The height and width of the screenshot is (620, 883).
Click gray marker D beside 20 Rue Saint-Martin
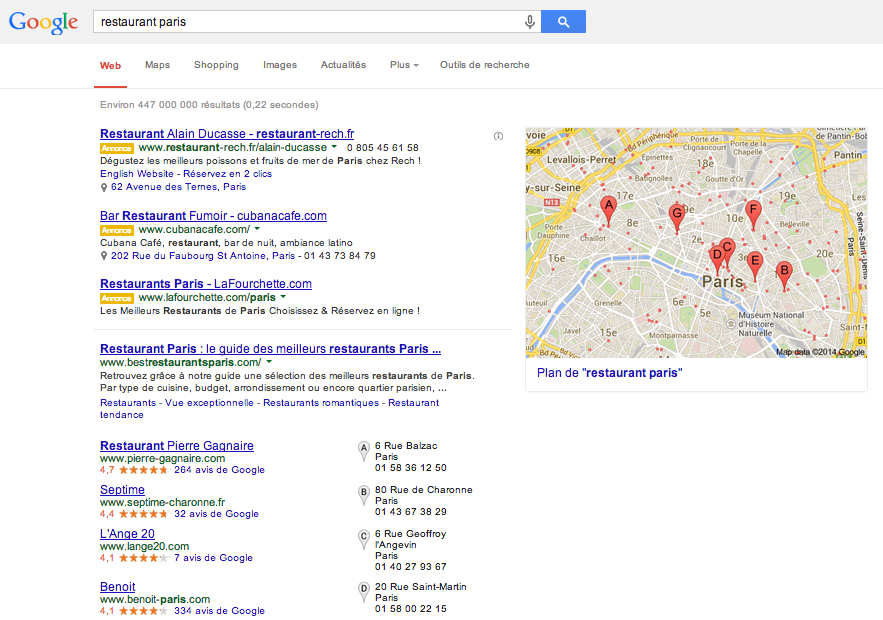(364, 592)
